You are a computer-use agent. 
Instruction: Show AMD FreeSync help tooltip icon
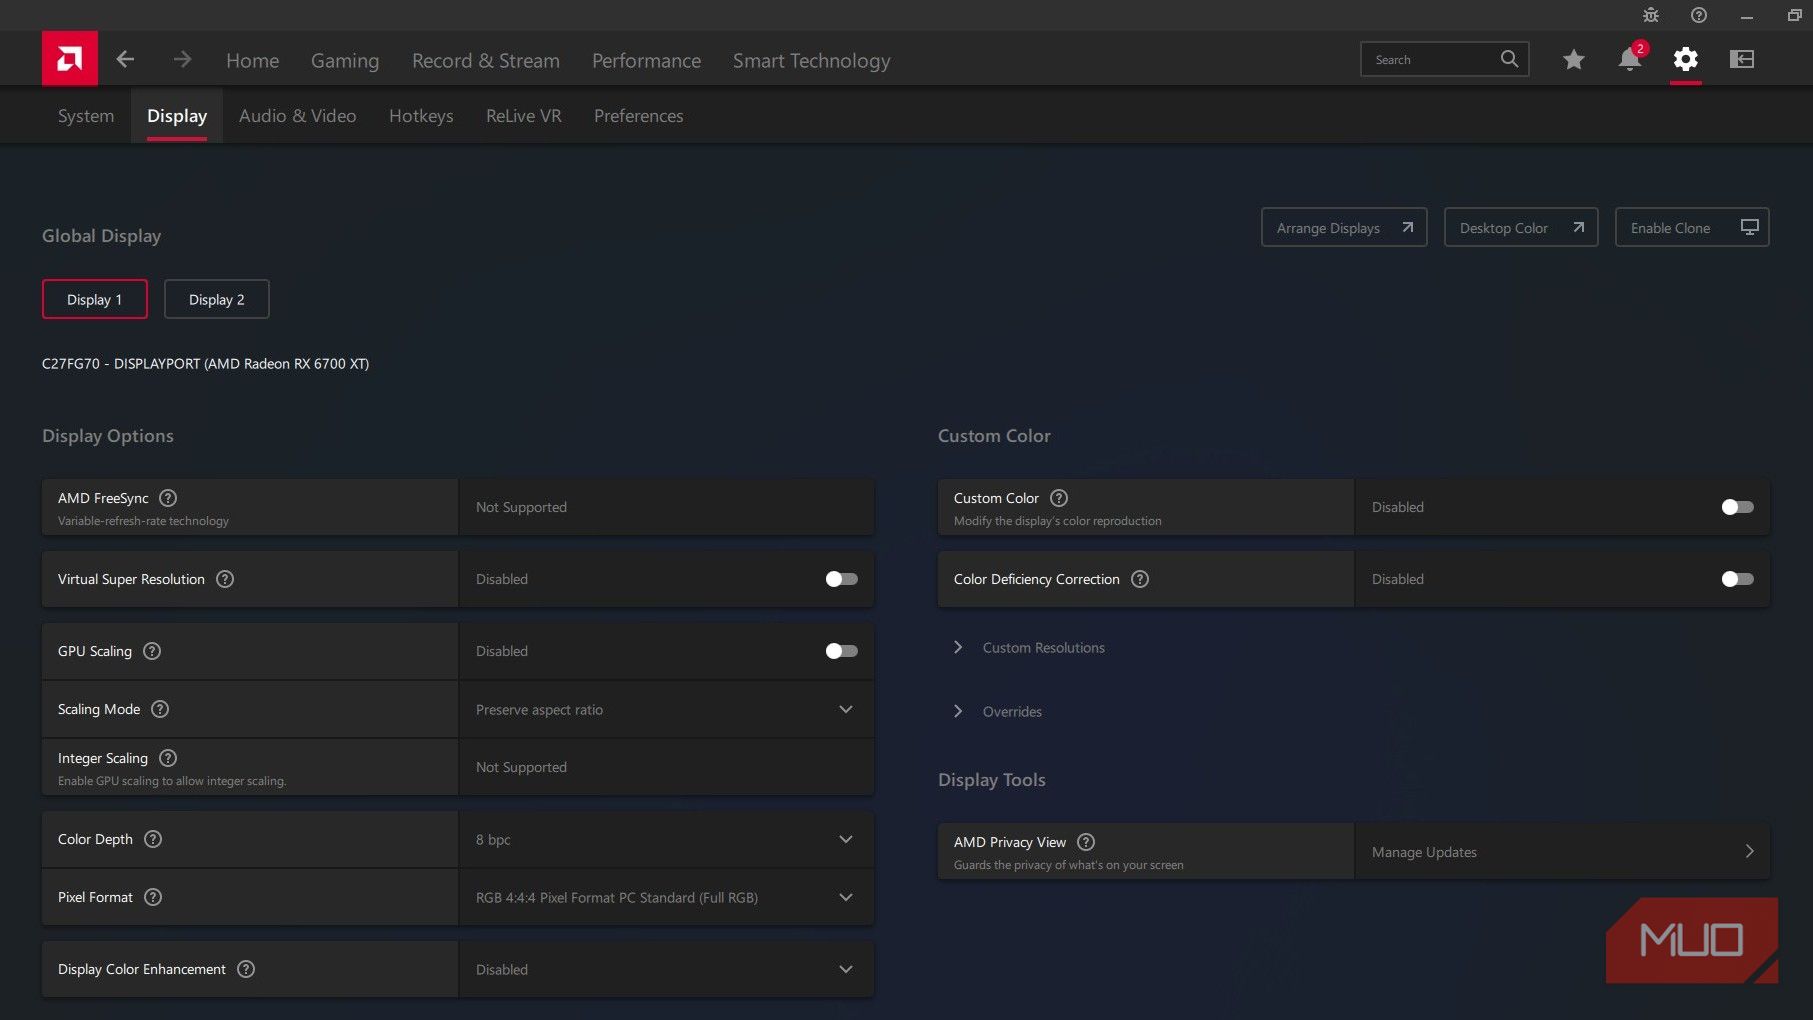168,498
